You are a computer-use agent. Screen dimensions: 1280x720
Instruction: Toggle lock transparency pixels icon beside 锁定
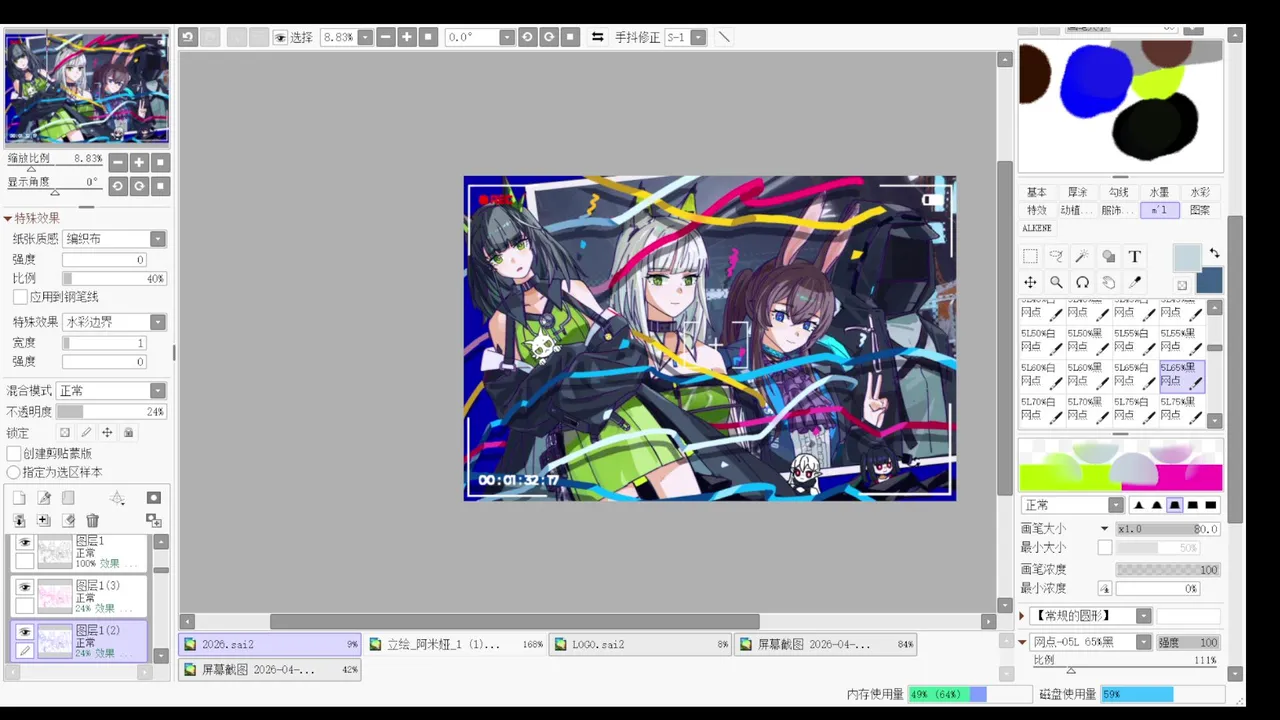pos(65,433)
